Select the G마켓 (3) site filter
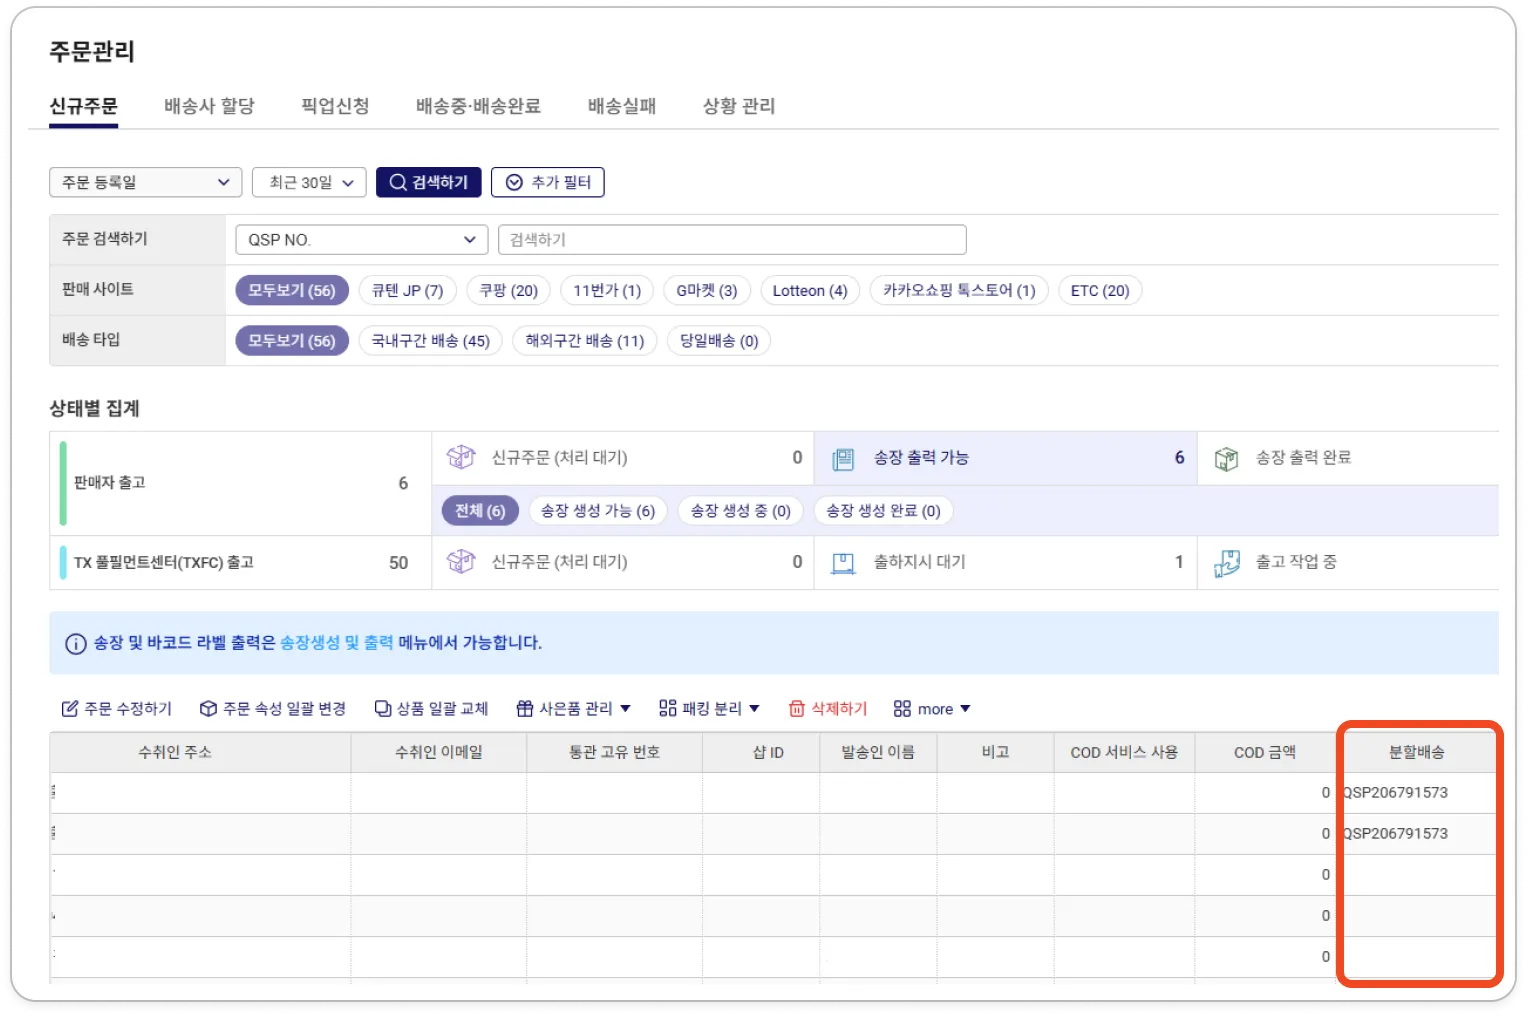Viewport: 1528px width, 1016px height. (x=707, y=290)
